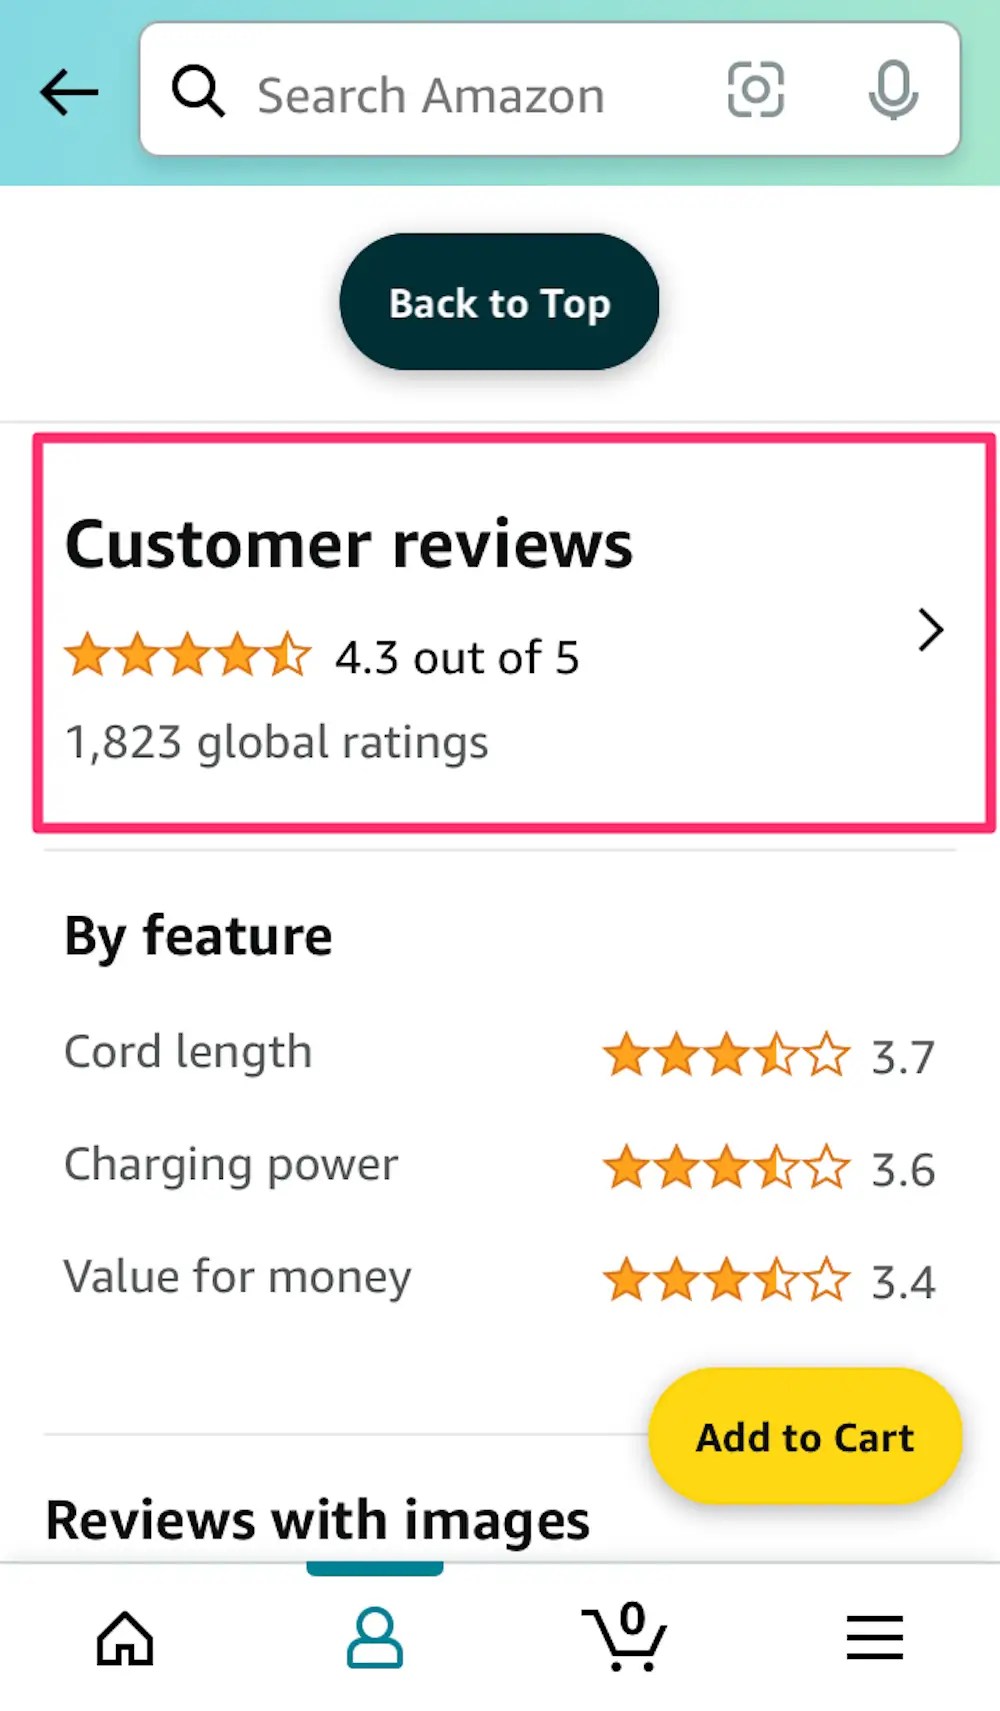1000x1711 pixels.
Task: Select the Charging power feature rating
Action: tap(723, 1166)
